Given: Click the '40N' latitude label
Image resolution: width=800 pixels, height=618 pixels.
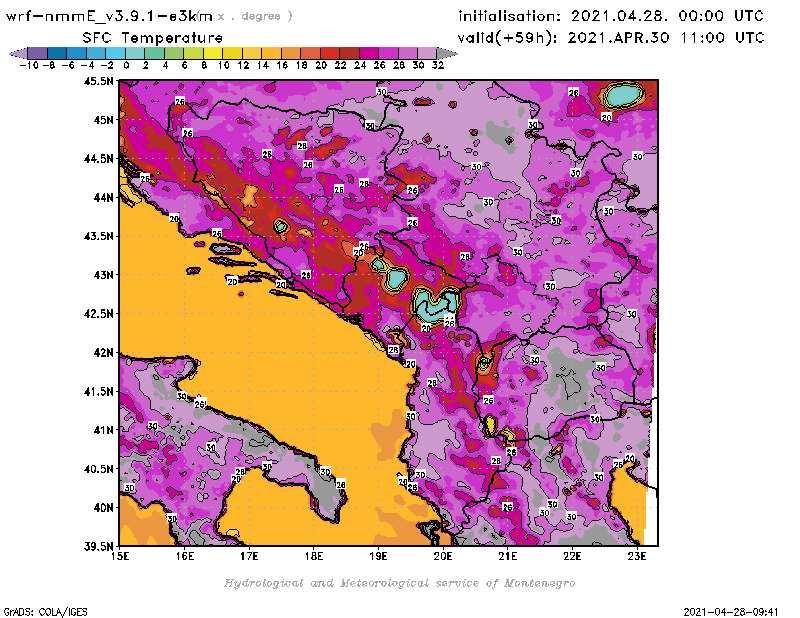Looking at the screenshot, I should pyautogui.click(x=103, y=508).
